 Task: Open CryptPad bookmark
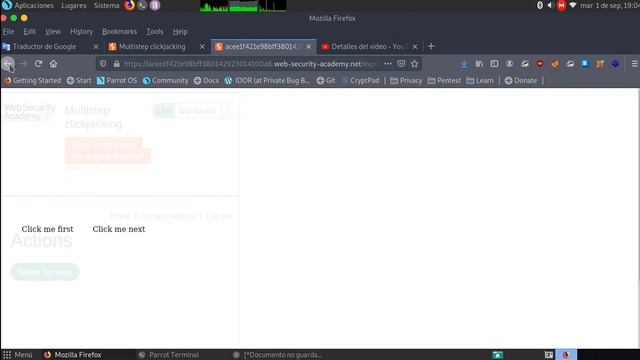point(360,80)
